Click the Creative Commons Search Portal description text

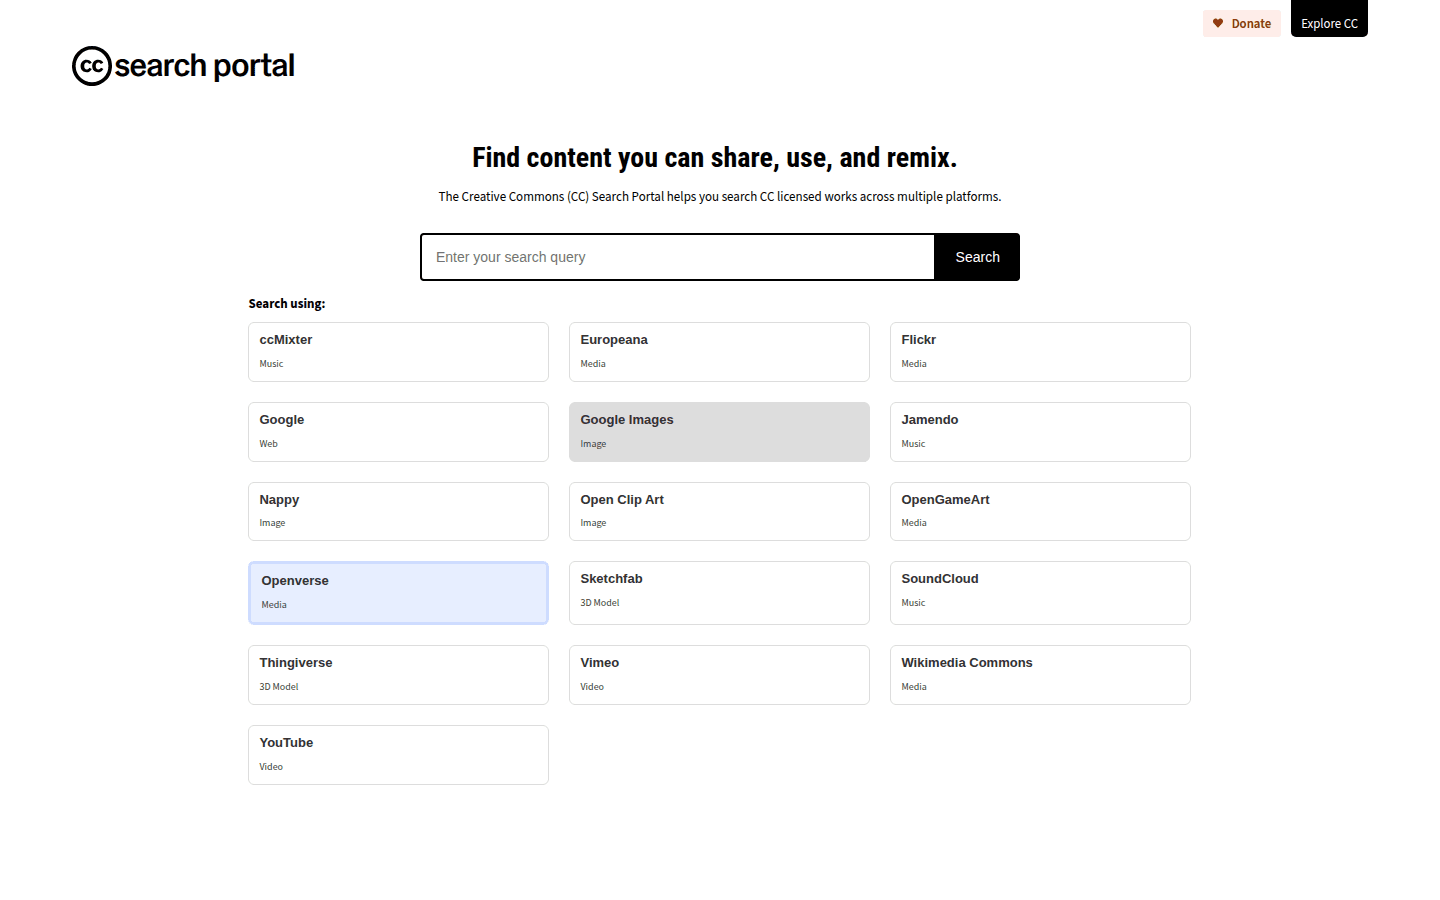719,196
